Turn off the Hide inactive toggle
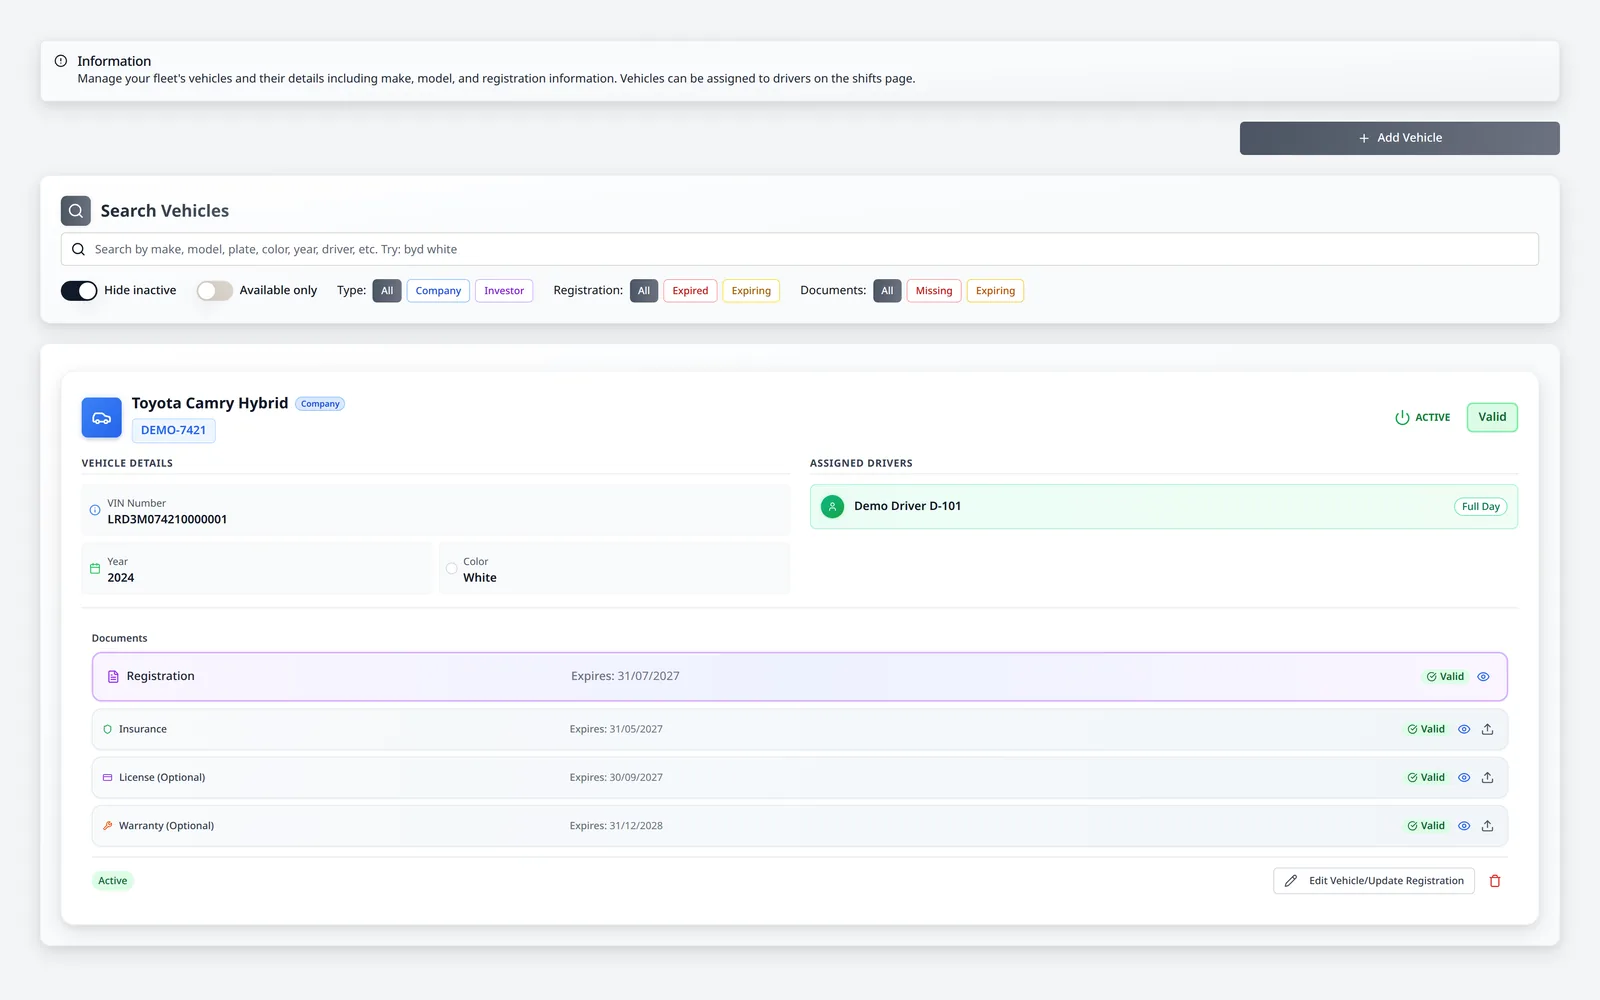Image resolution: width=1600 pixels, height=1000 pixels. coord(79,291)
